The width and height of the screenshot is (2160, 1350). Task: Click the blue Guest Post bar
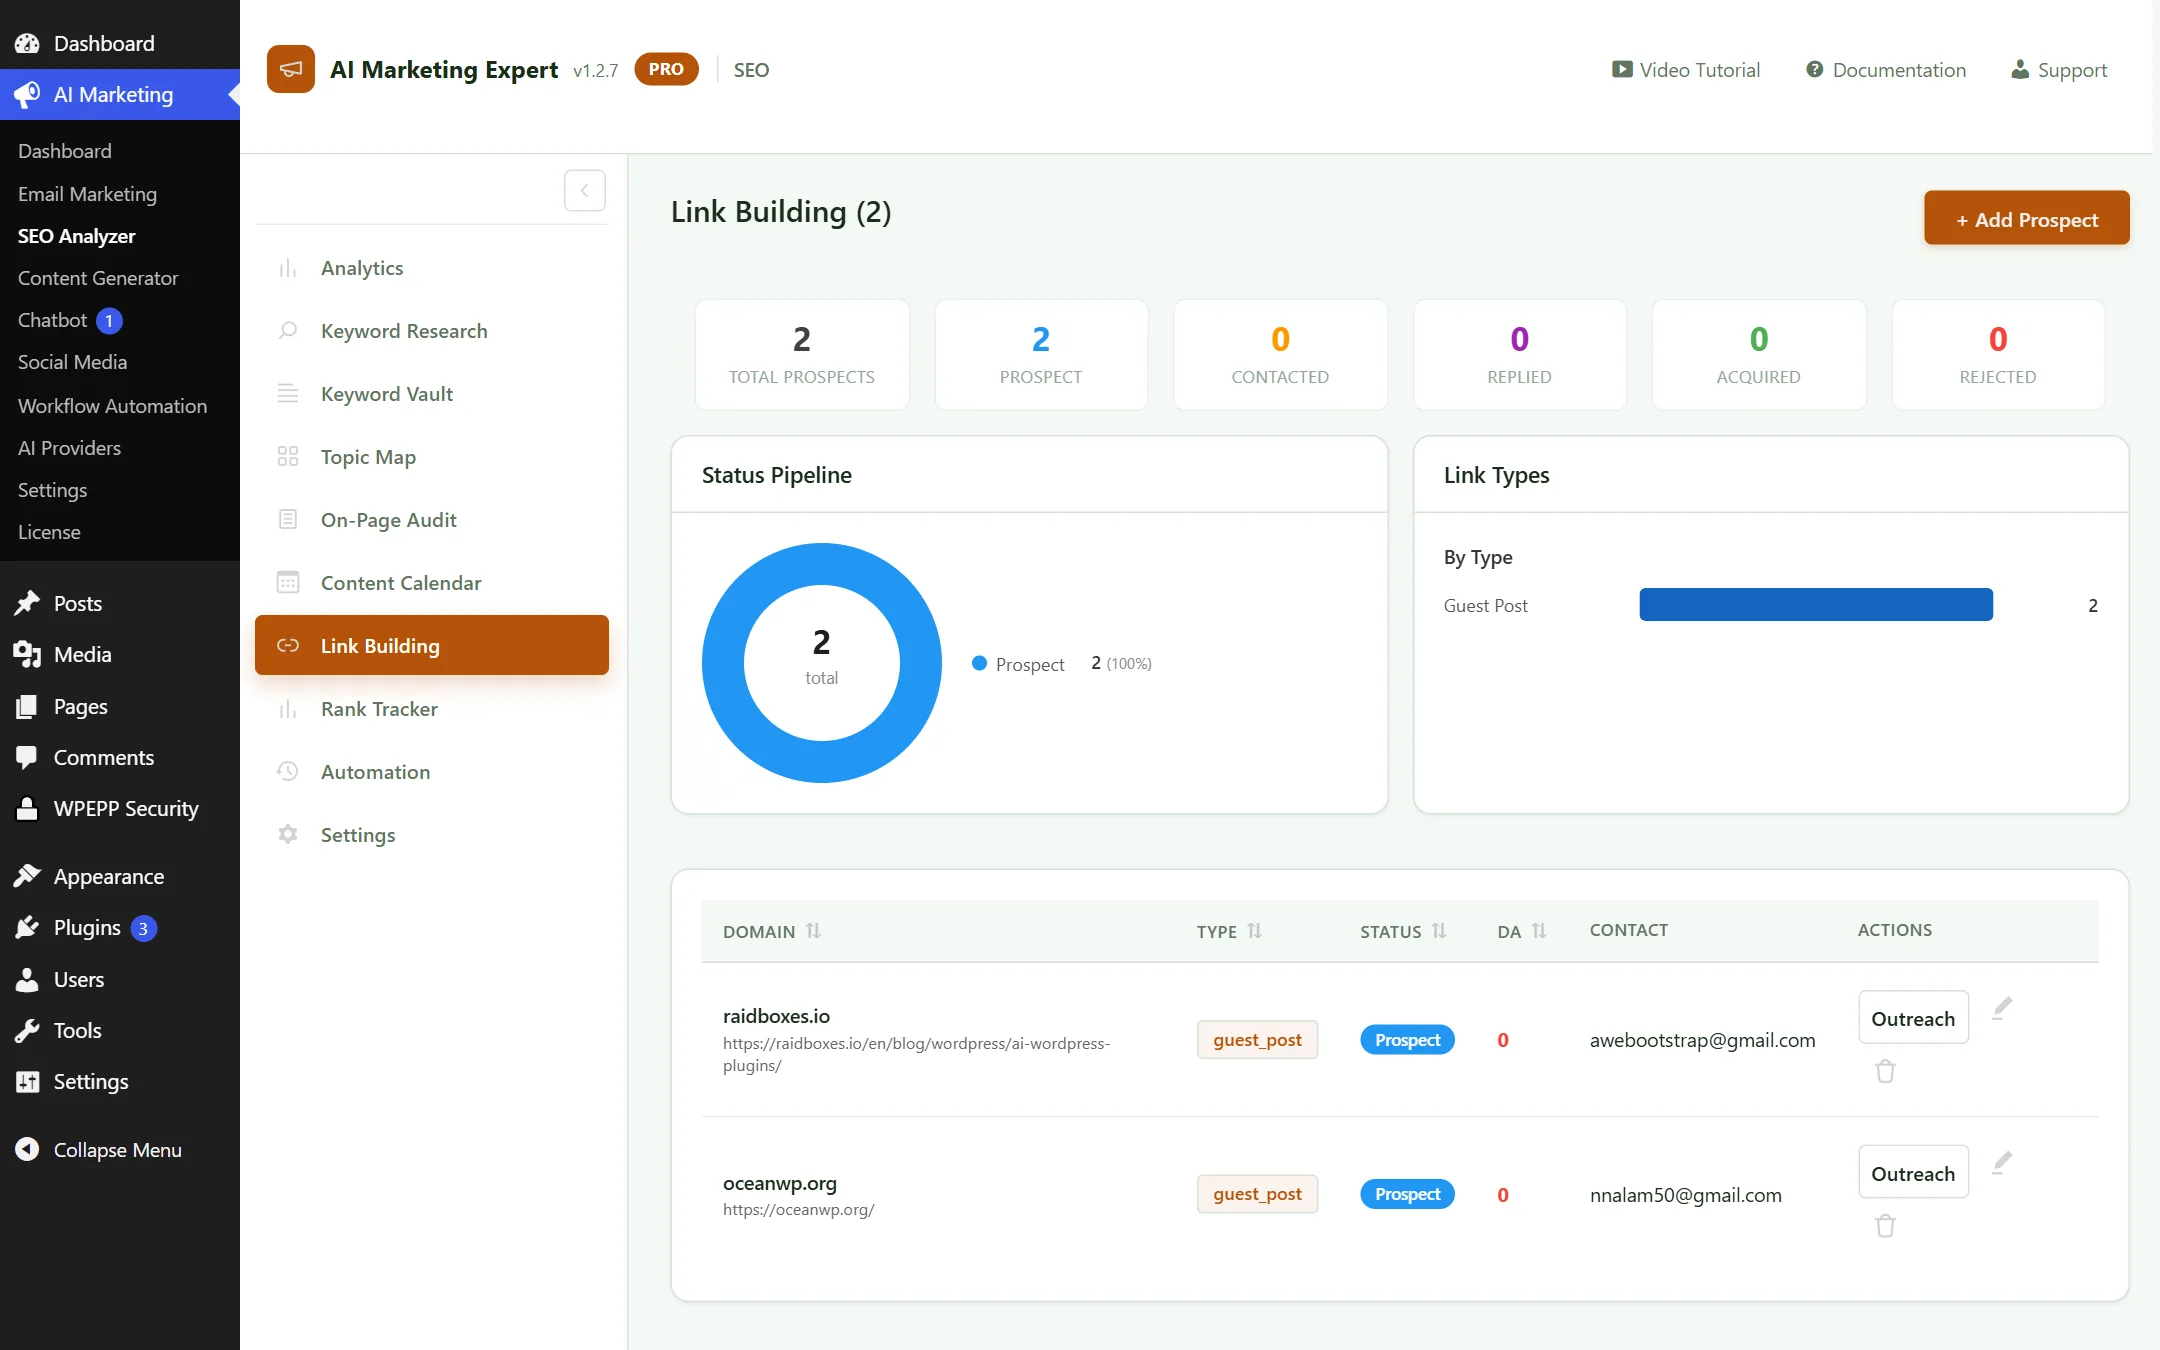coord(1816,605)
